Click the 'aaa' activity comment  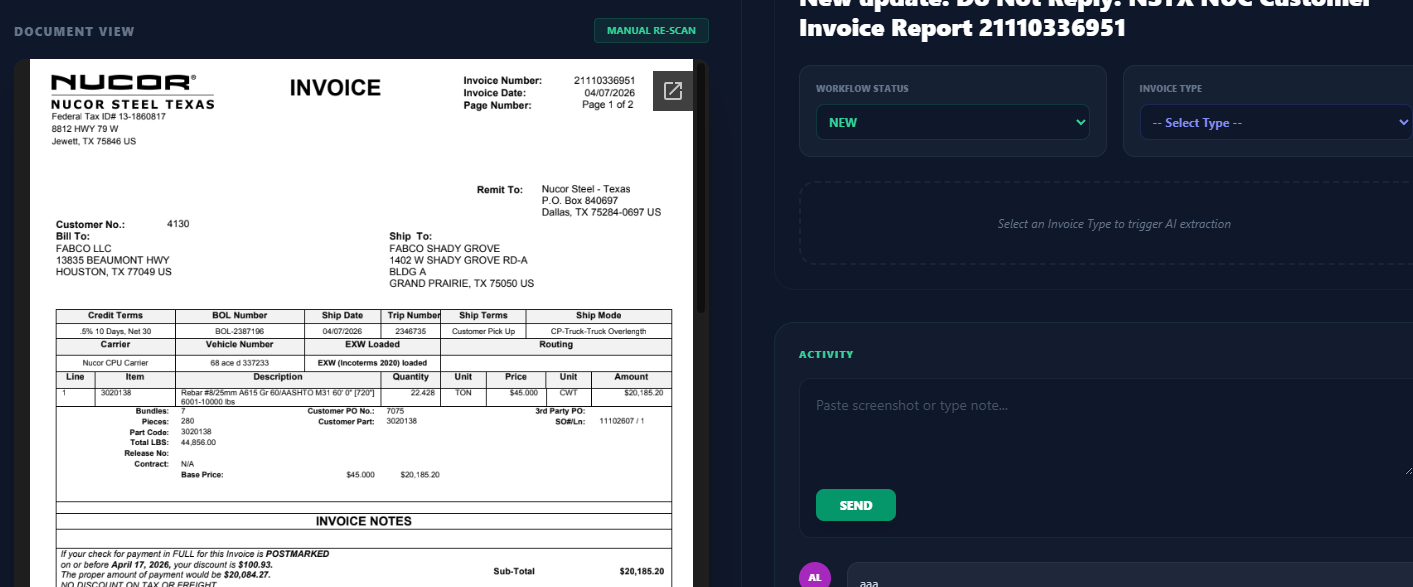click(868, 581)
